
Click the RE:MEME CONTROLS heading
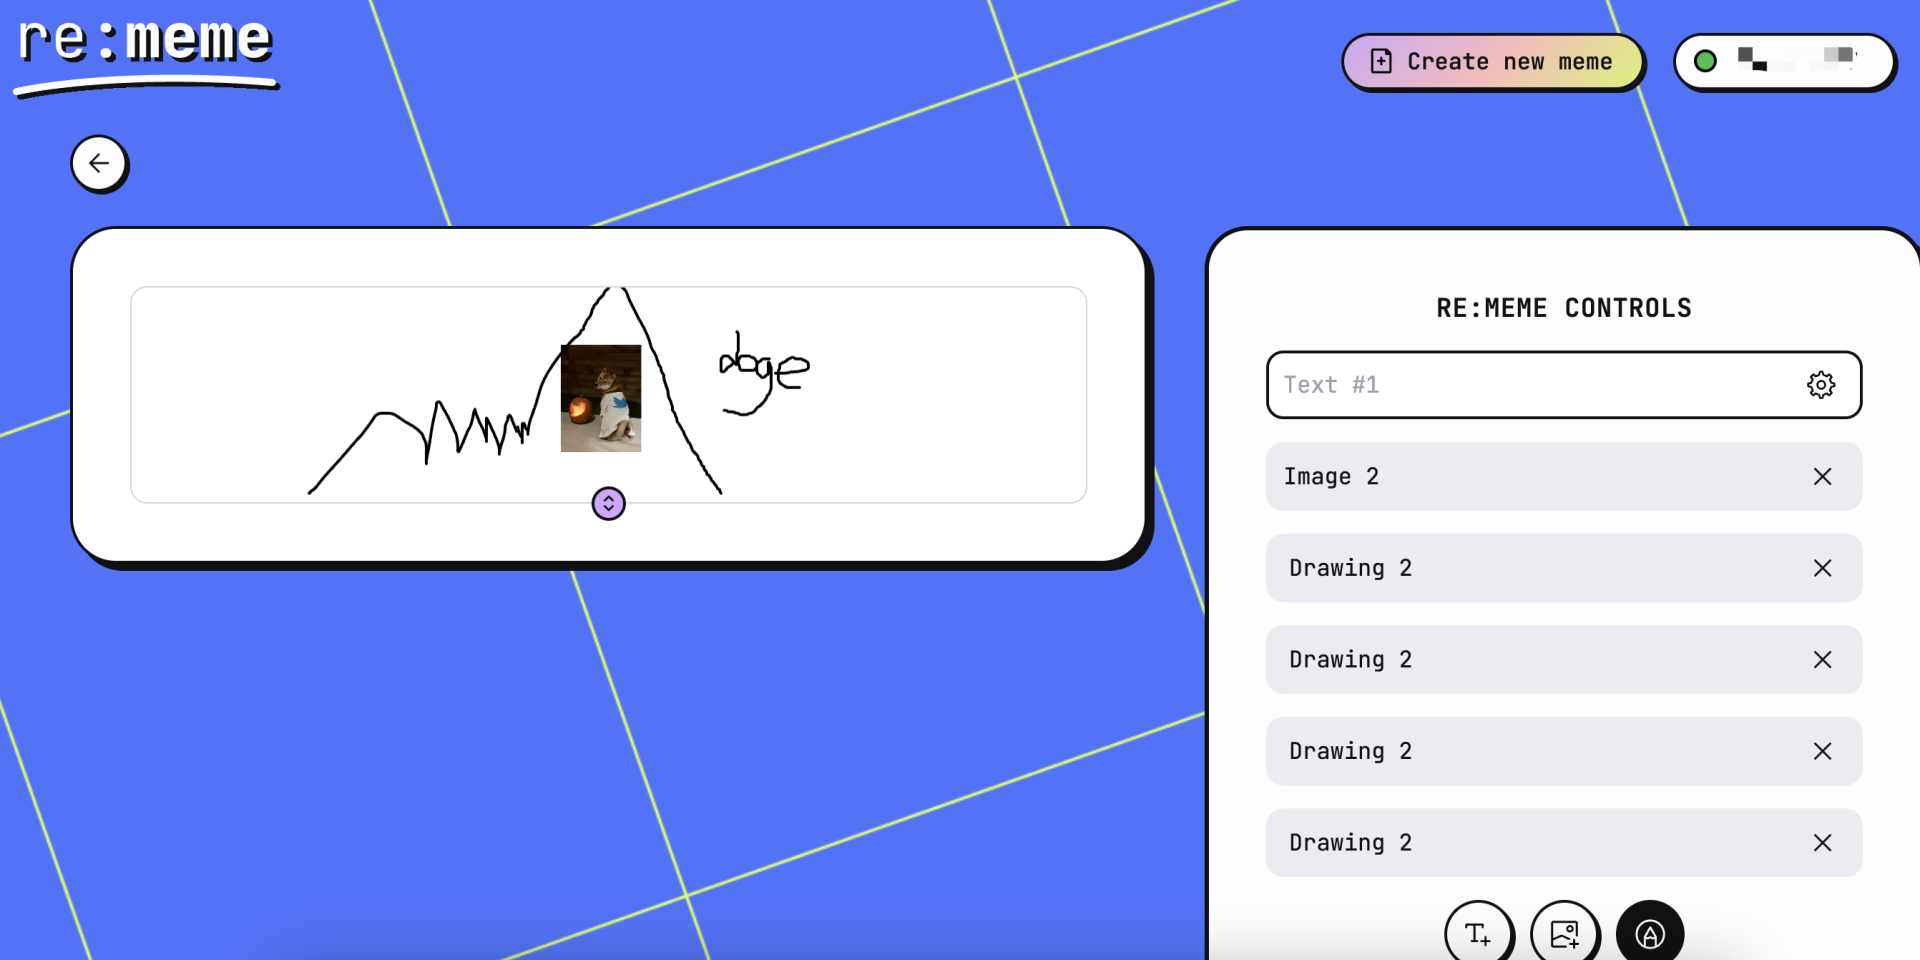pos(1564,308)
